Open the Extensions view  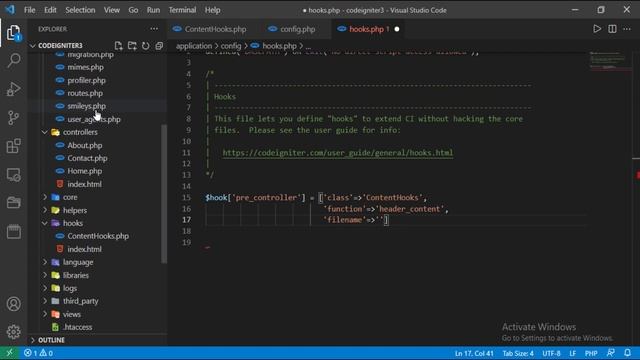[x=13, y=146]
